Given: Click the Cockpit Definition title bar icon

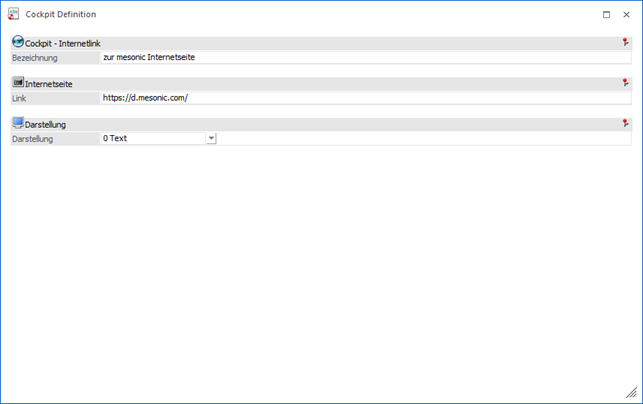Looking at the screenshot, I should click(x=13, y=15).
